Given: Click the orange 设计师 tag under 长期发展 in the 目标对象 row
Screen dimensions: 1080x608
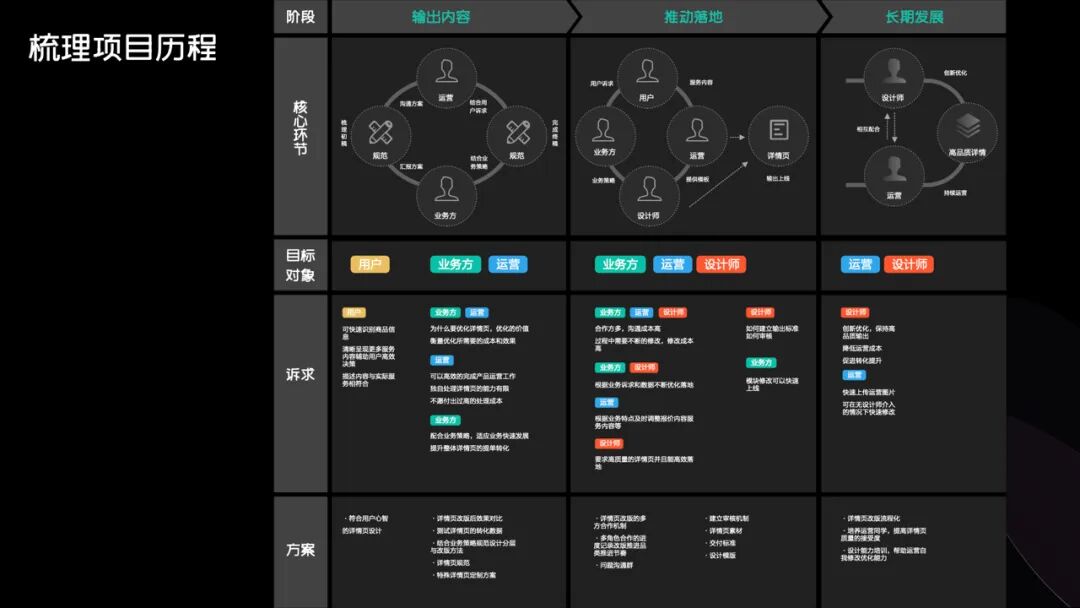Looking at the screenshot, I should pos(909,264).
